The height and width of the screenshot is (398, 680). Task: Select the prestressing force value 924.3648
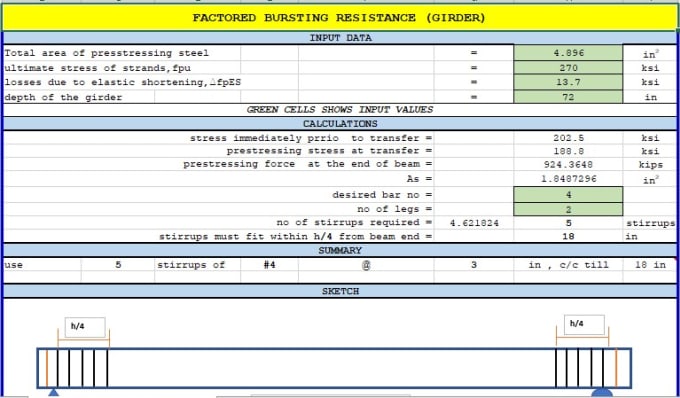568,164
